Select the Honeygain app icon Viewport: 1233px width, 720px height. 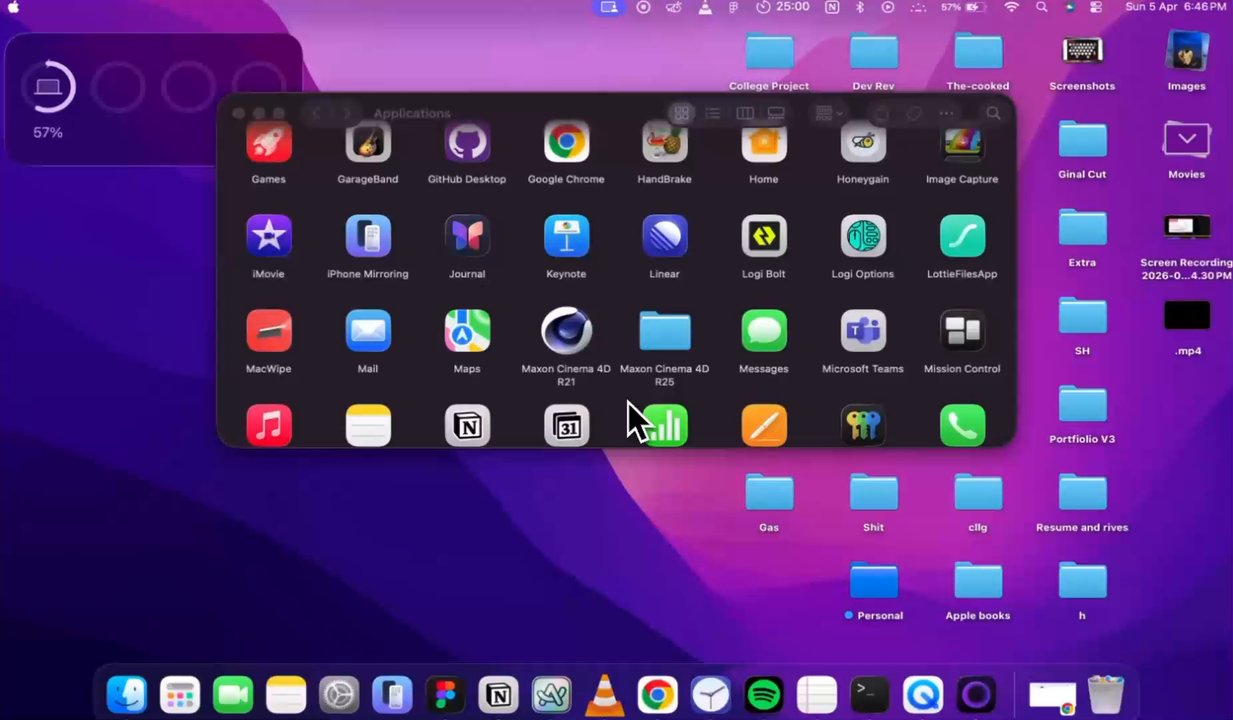pos(863,144)
